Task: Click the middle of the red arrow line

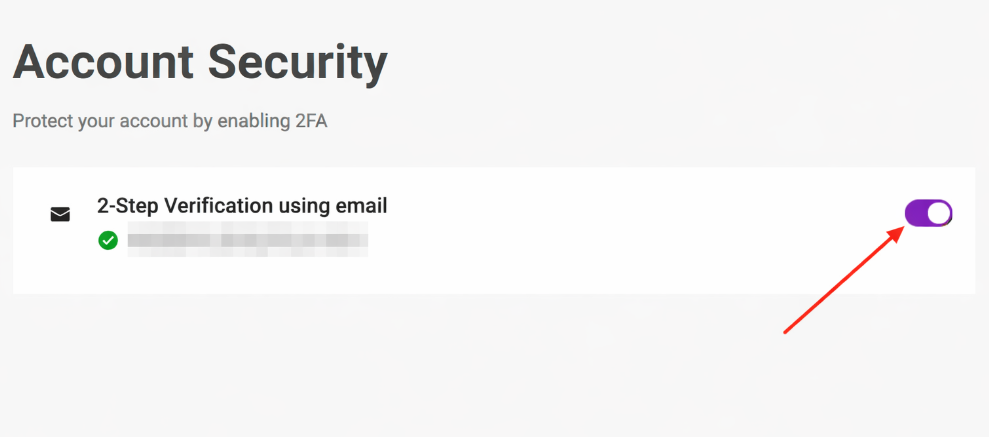Action: tap(842, 281)
